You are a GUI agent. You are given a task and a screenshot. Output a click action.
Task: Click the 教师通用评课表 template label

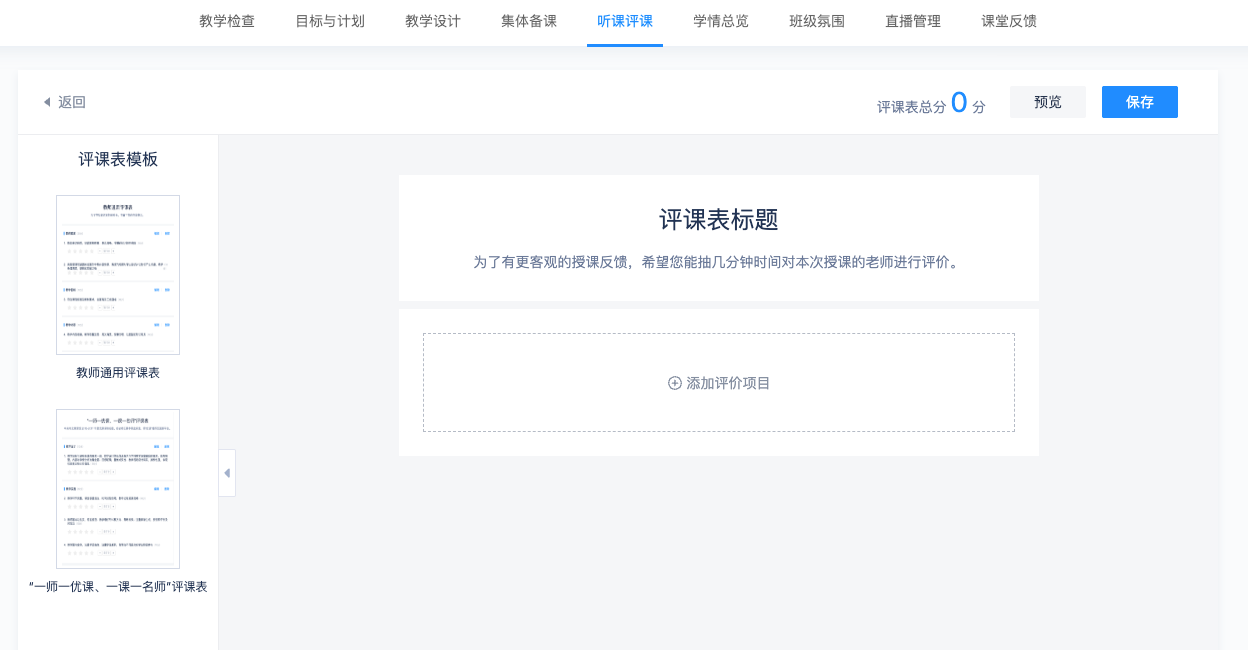tap(118, 373)
